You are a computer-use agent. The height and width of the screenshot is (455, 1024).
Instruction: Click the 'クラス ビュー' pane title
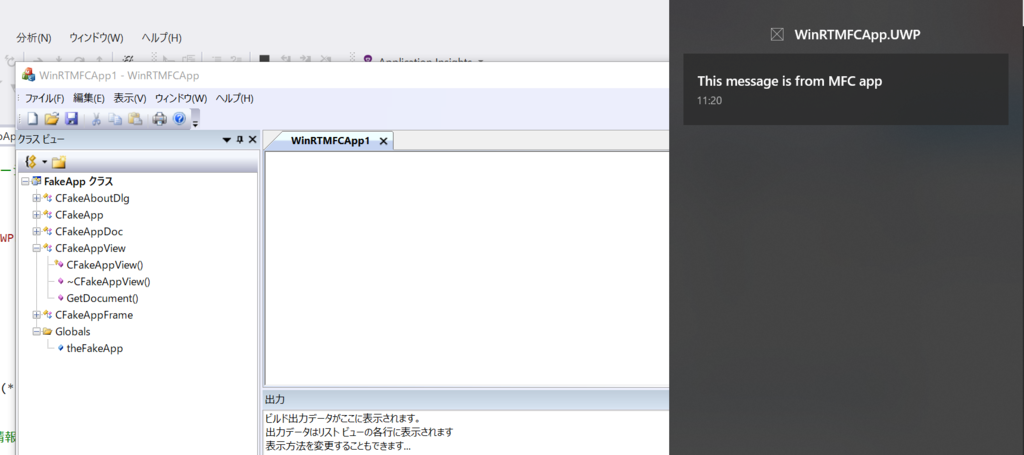41,140
